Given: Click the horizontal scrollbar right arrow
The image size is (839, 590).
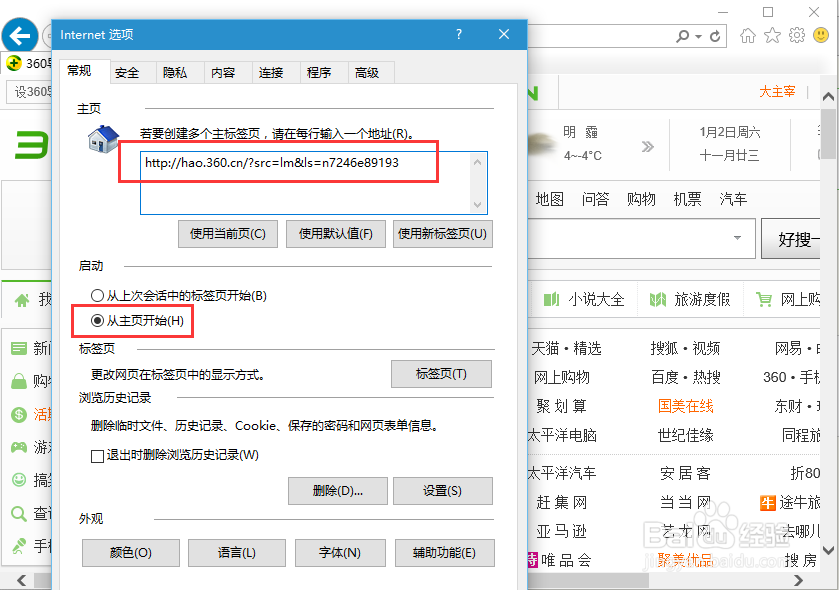Looking at the screenshot, I should (798, 580).
